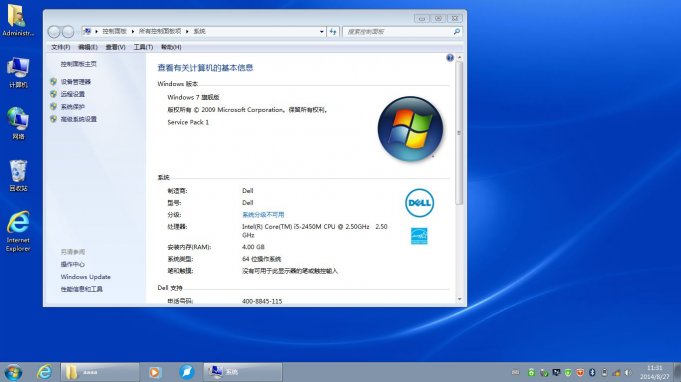This screenshot has width=681, height=382.
Task: Click the help question mark icon
Action: [450, 58]
